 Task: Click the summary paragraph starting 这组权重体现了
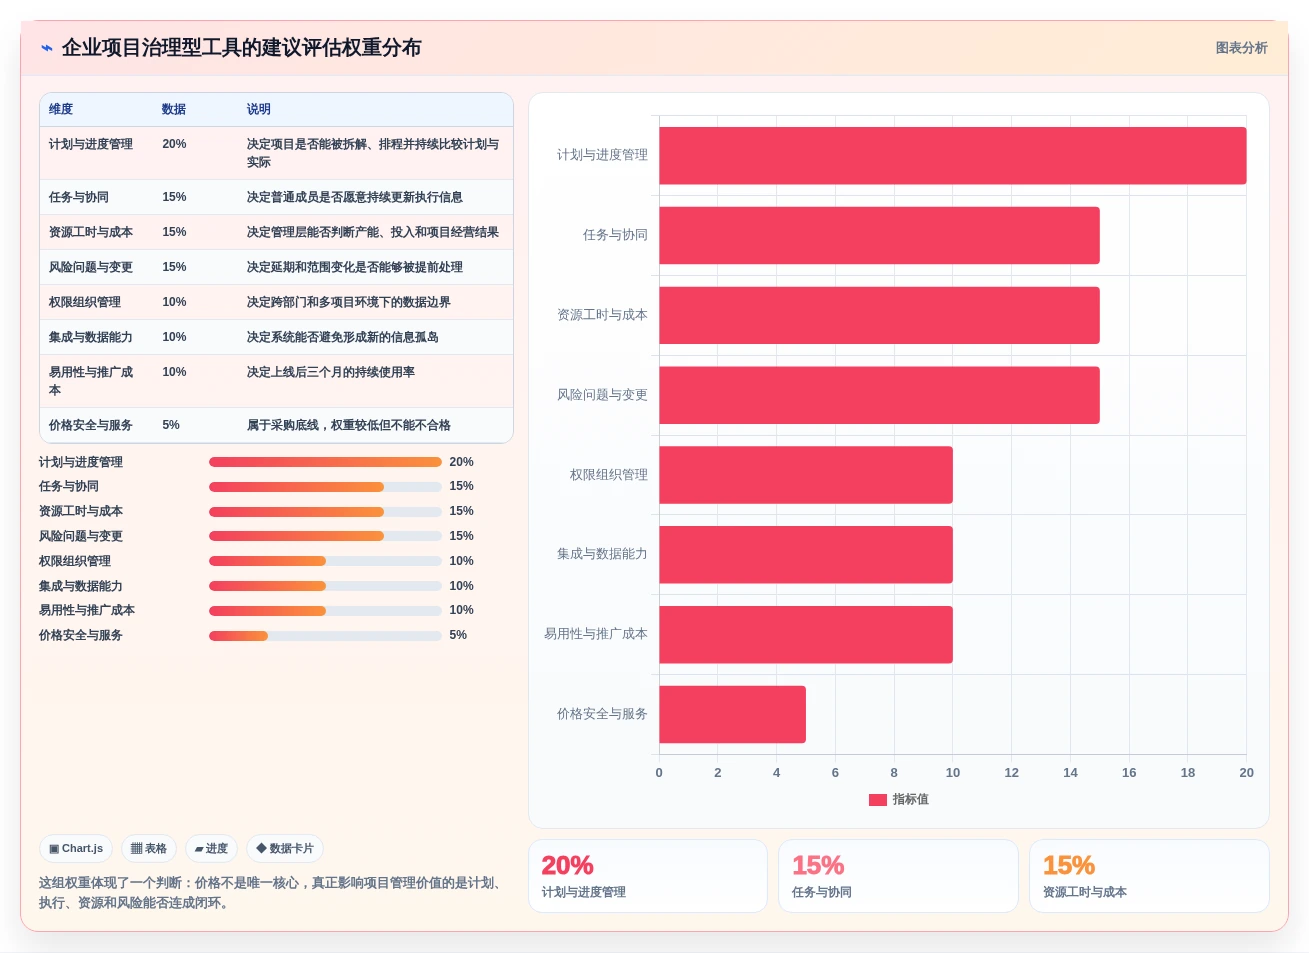pyautogui.click(x=270, y=893)
